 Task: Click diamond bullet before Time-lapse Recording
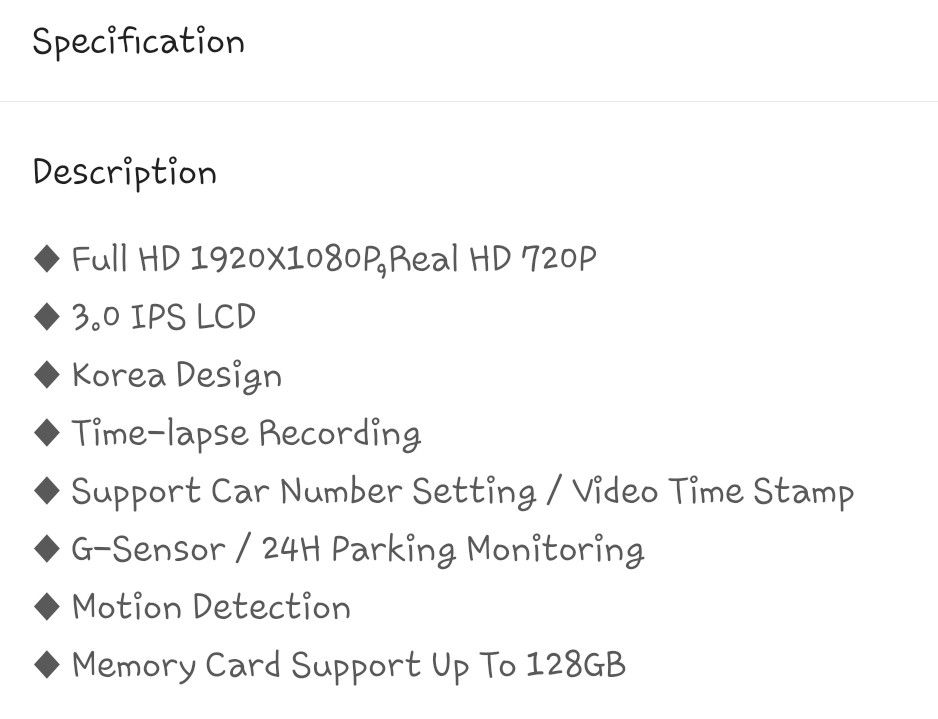(x=47, y=433)
